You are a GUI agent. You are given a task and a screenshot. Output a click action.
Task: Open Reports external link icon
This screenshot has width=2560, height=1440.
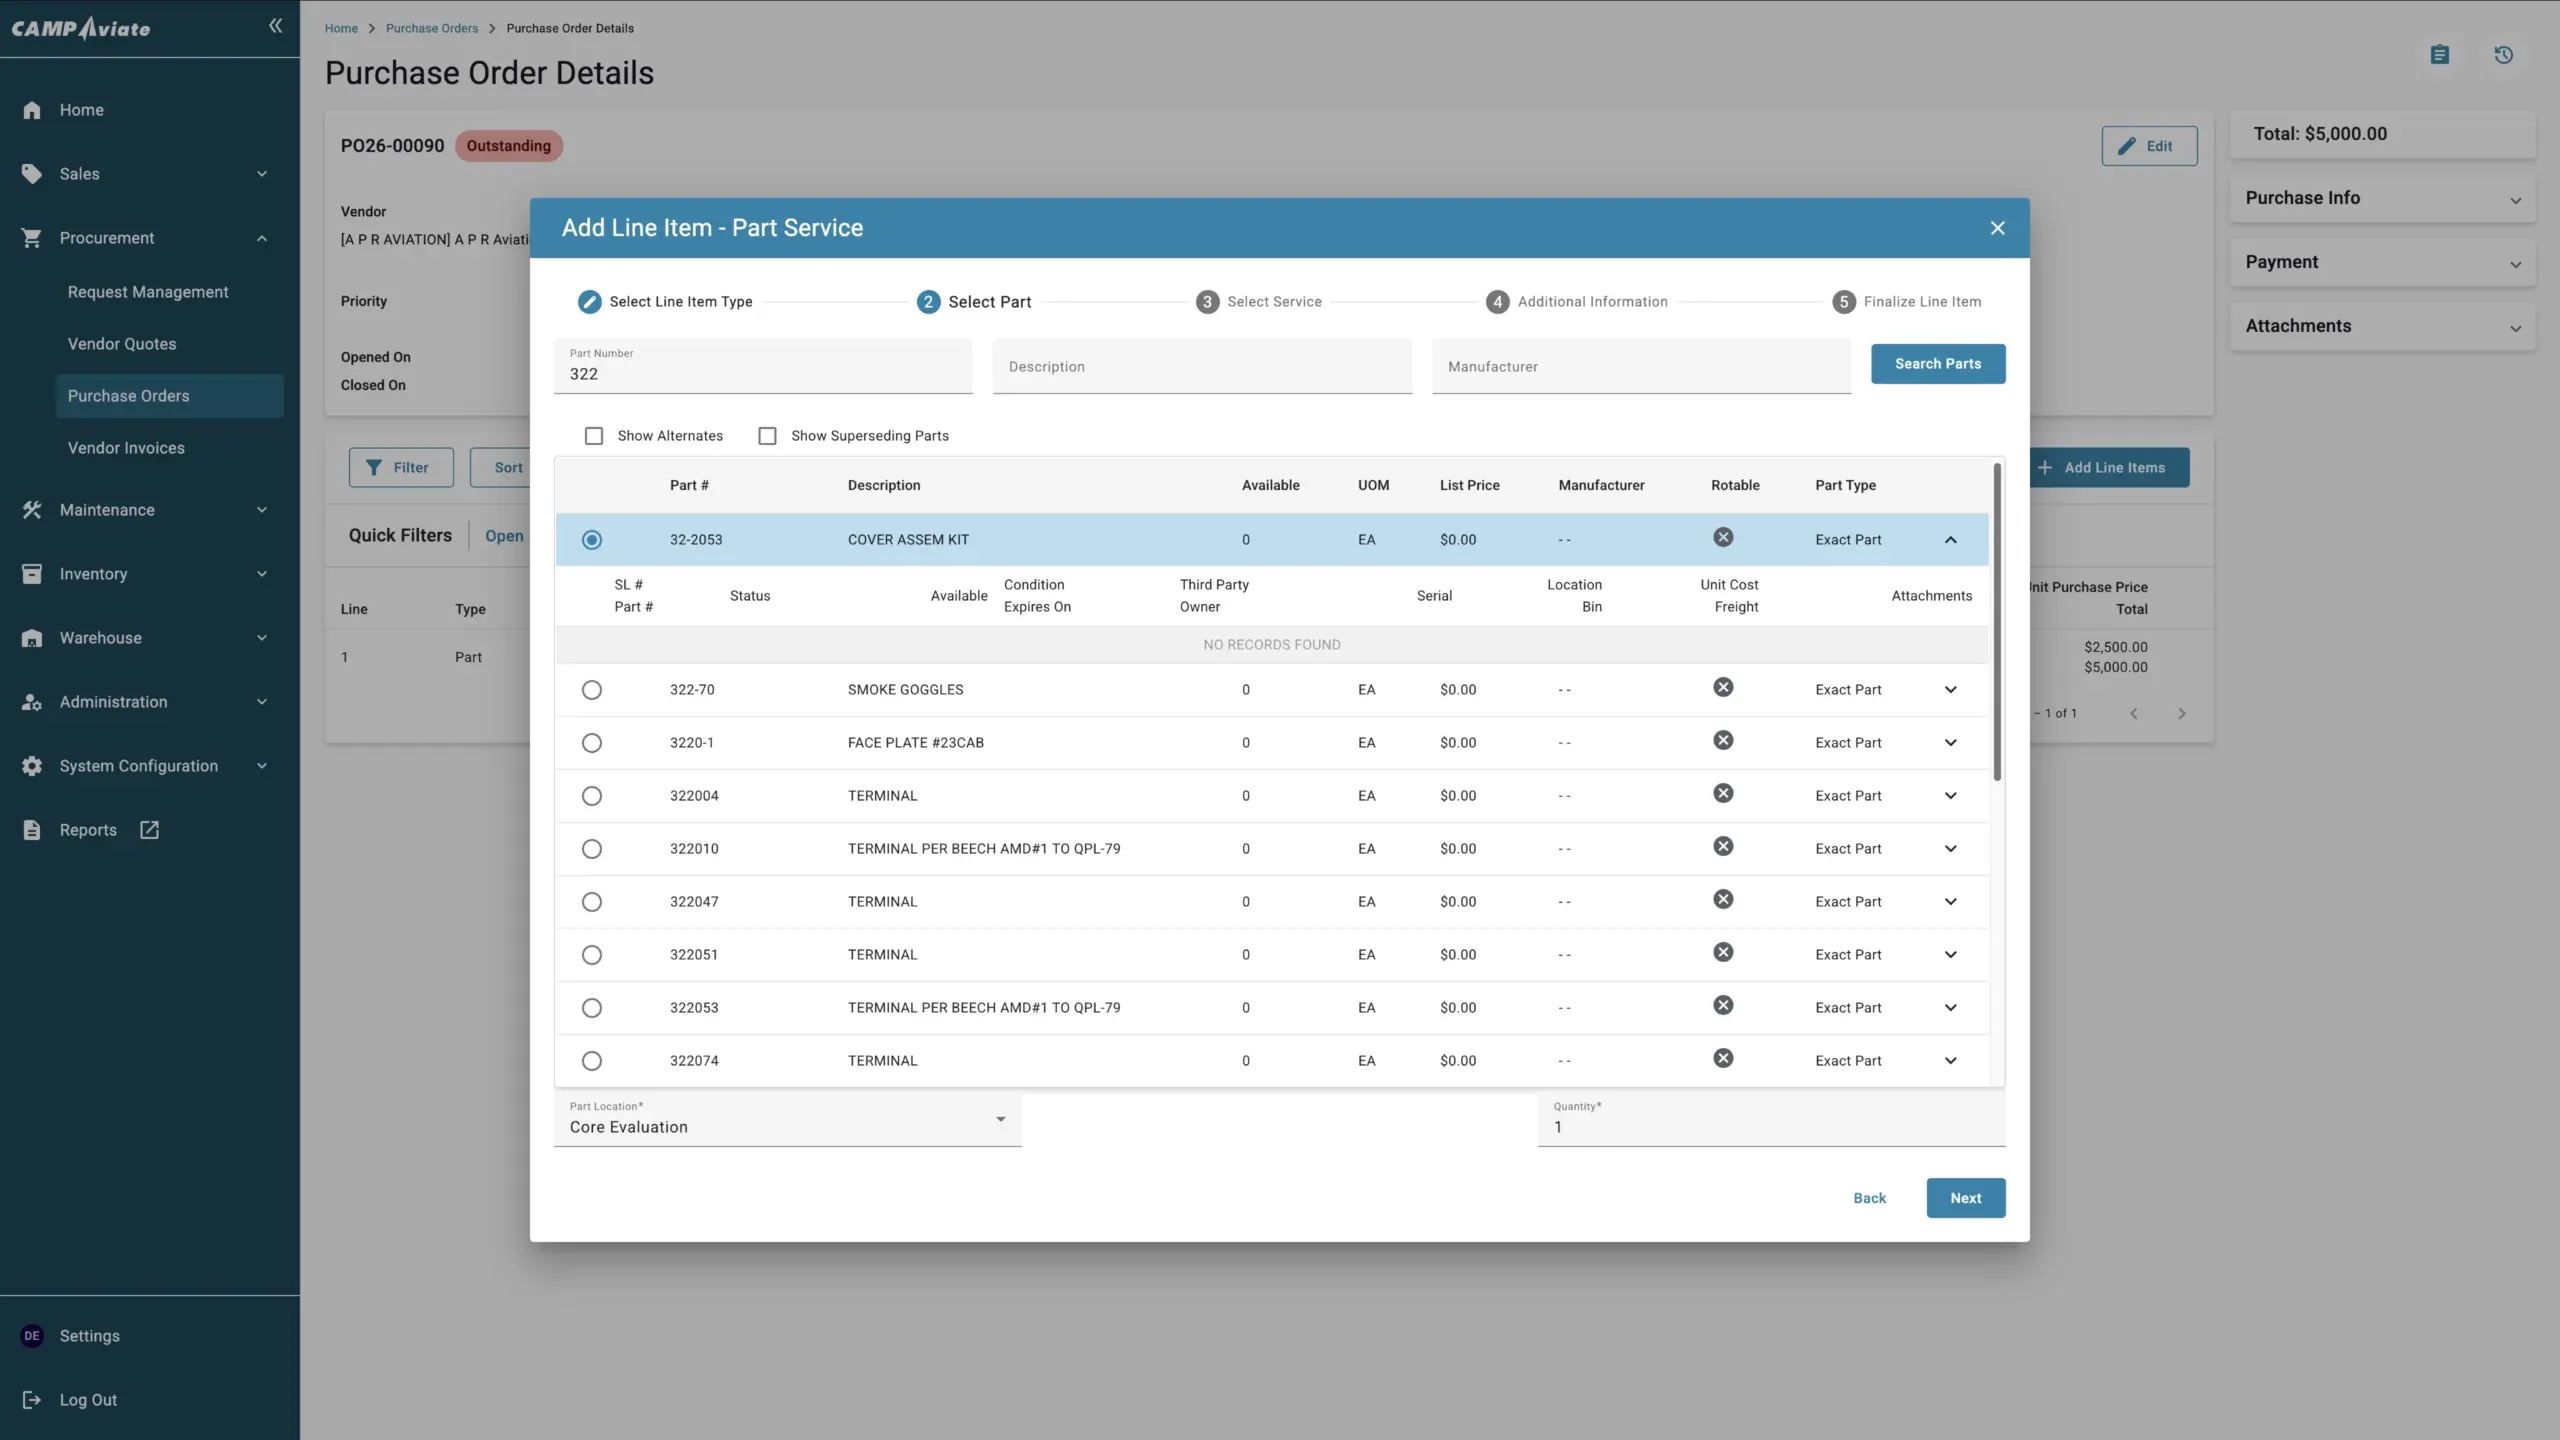tap(149, 830)
